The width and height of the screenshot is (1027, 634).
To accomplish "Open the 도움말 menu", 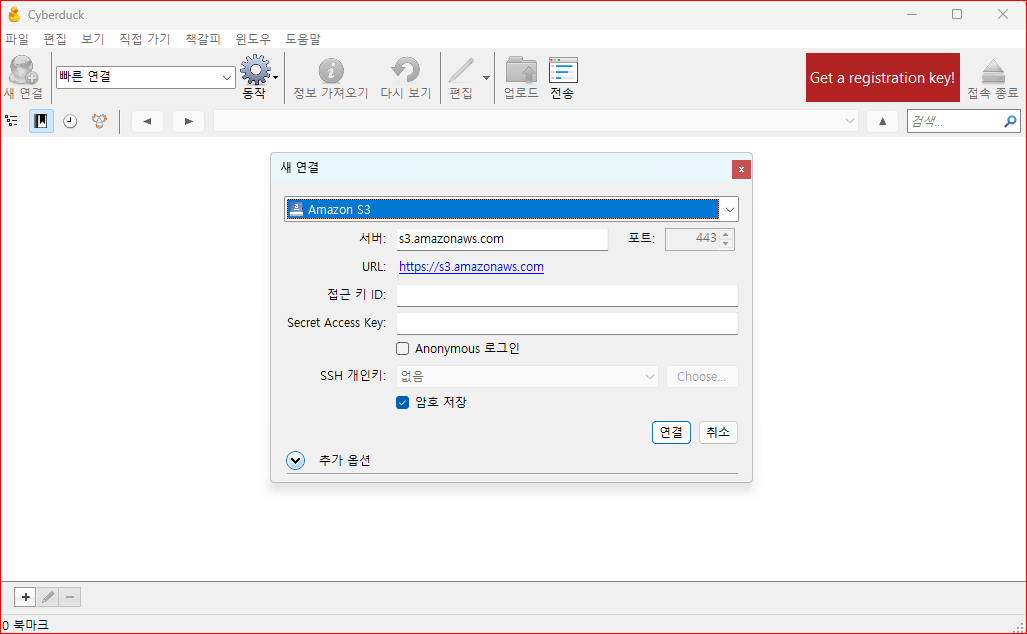I will (x=303, y=39).
